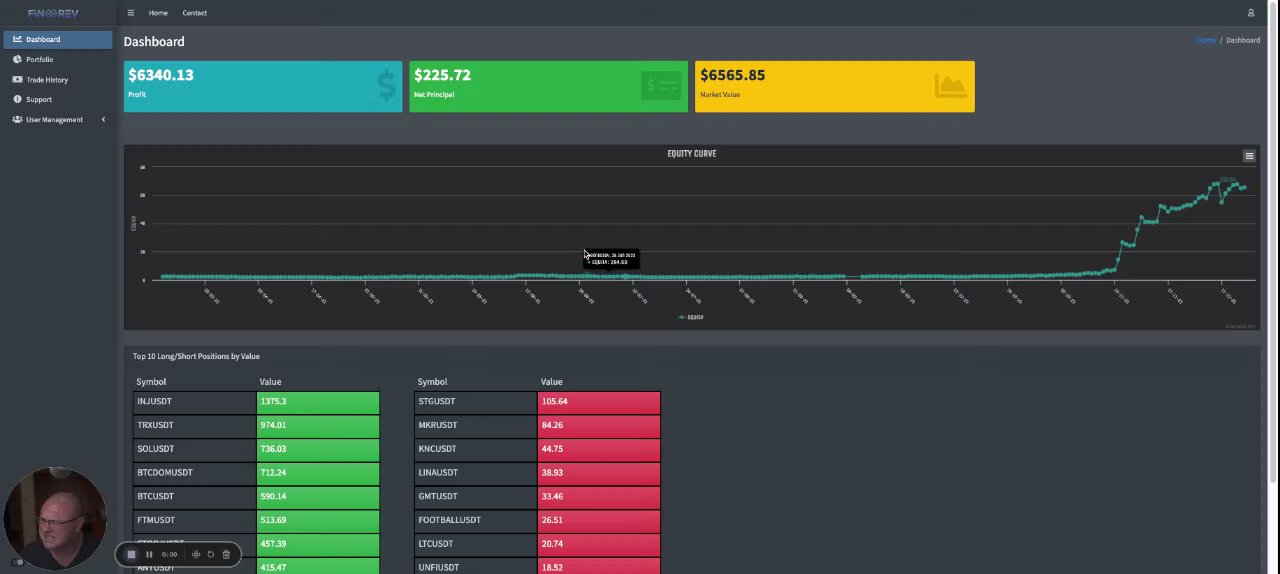Open the Contact page link
Image resolution: width=1280 pixels, height=574 pixels.
(195, 13)
